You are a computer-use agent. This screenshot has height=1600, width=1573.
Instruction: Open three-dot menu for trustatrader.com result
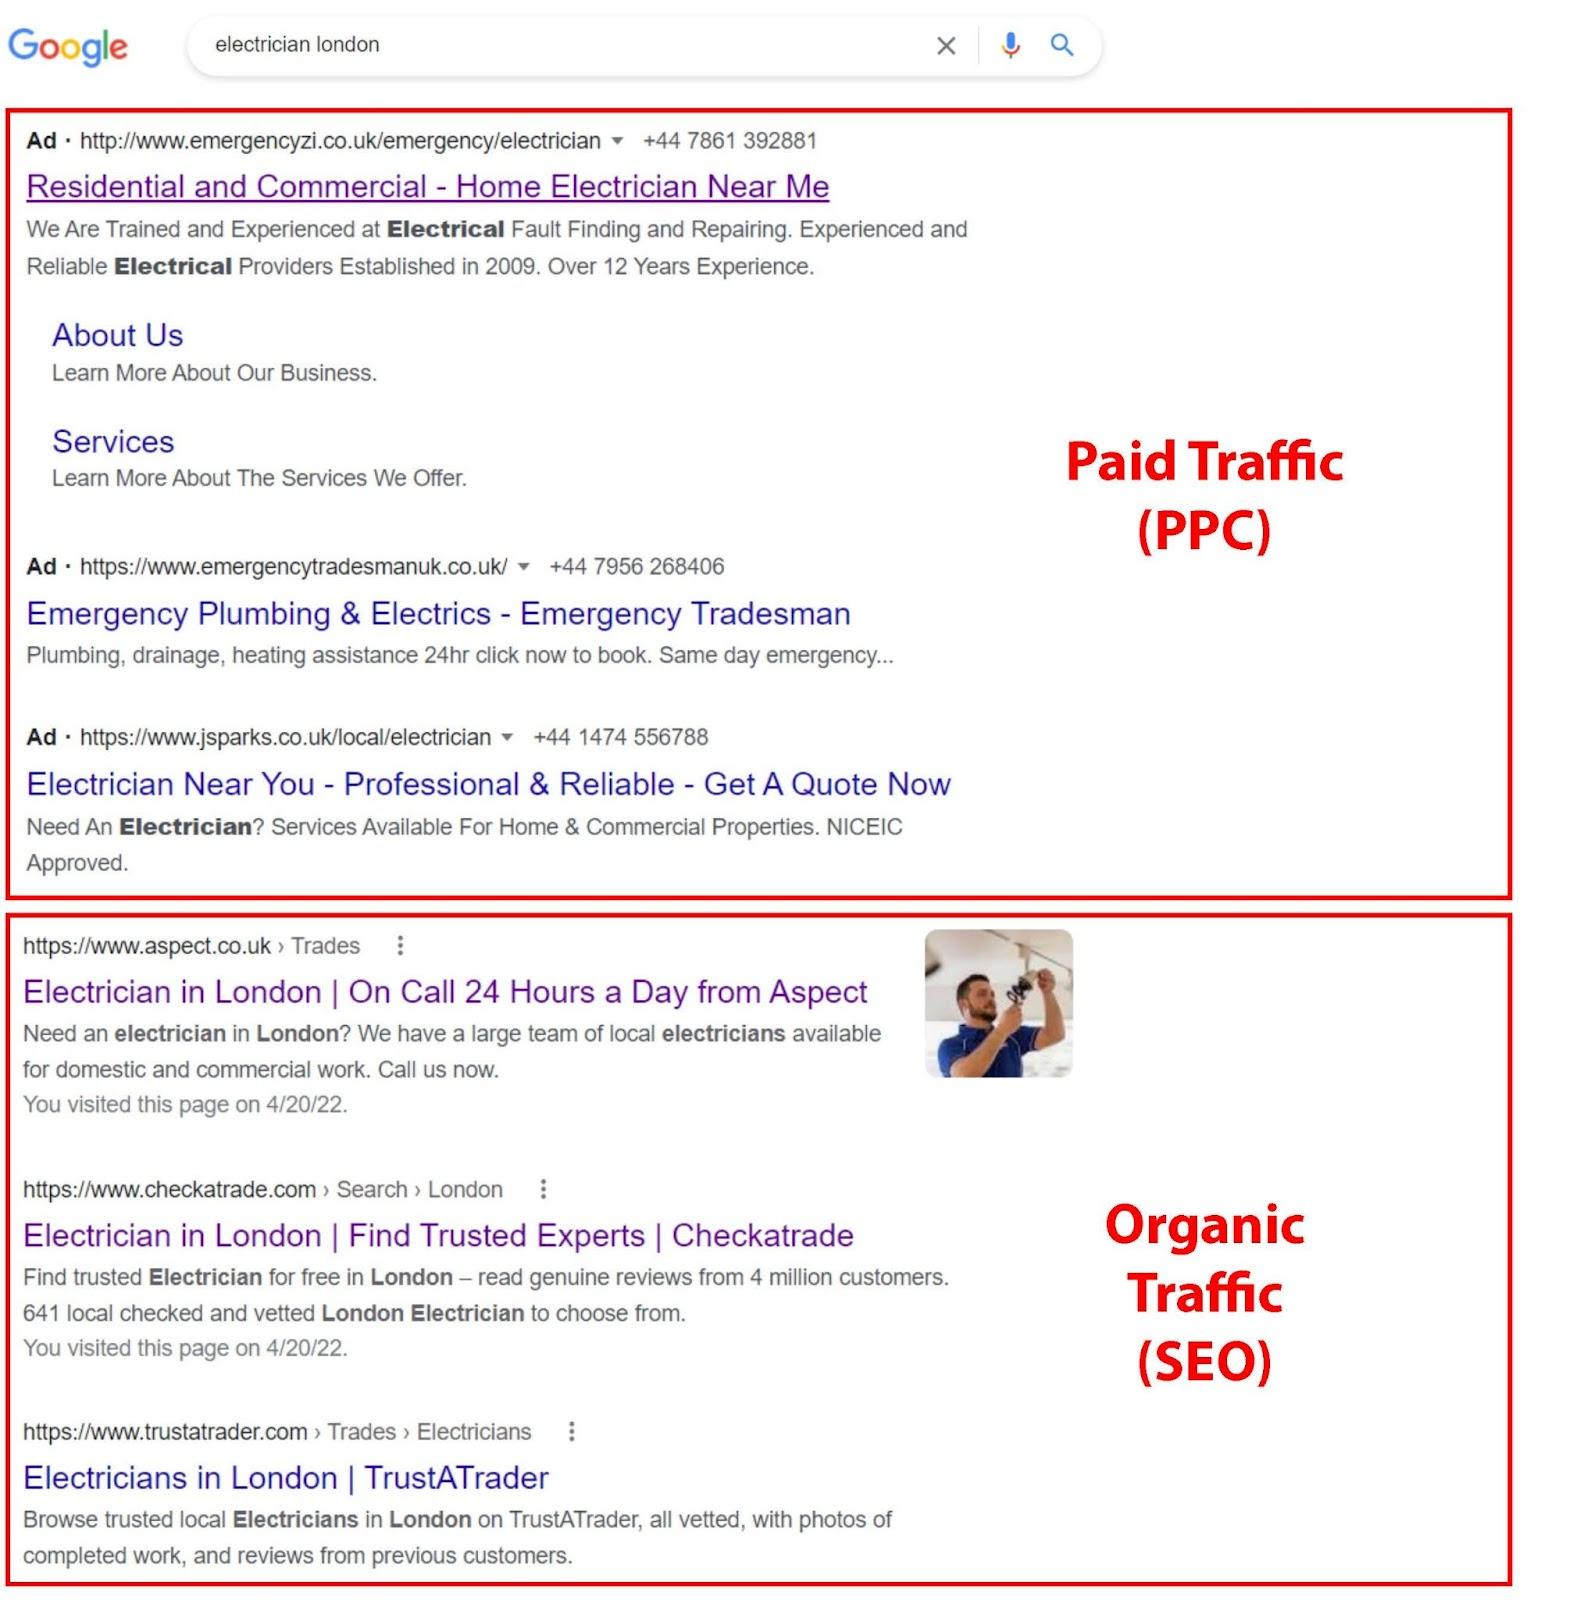point(571,1432)
